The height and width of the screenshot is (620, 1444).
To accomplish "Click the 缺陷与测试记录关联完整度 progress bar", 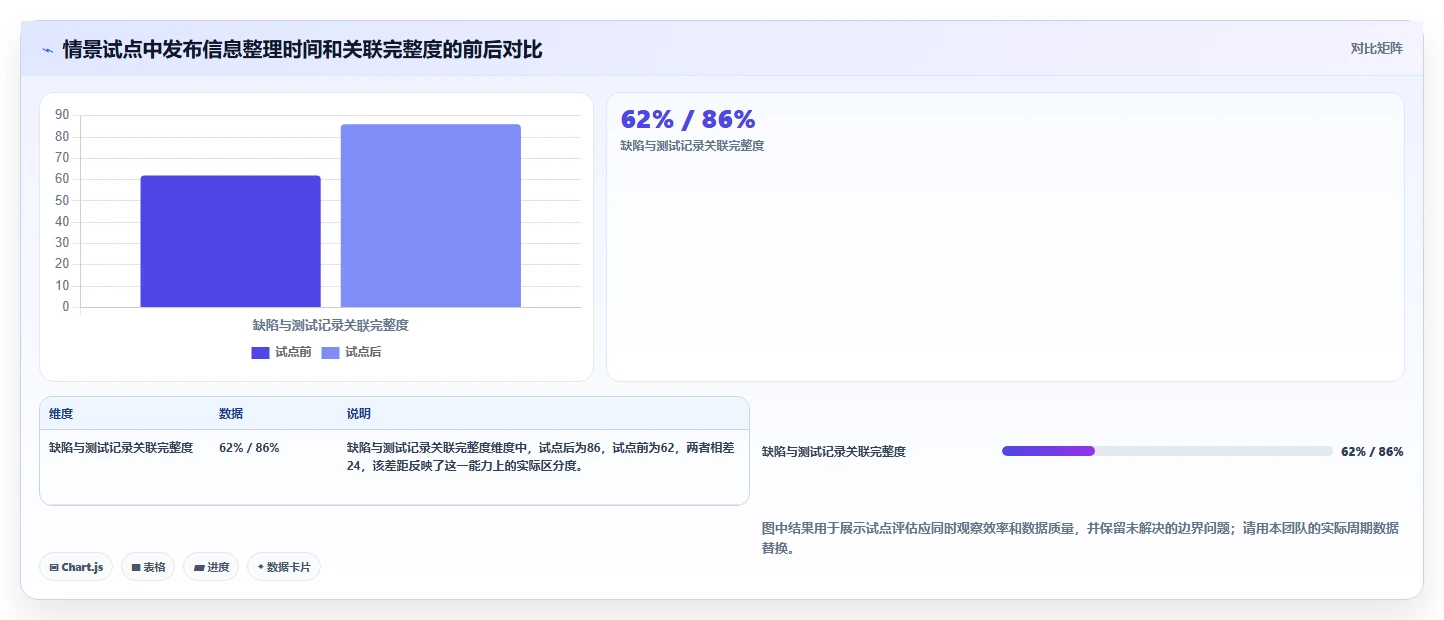I will [x=1167, y=451].
